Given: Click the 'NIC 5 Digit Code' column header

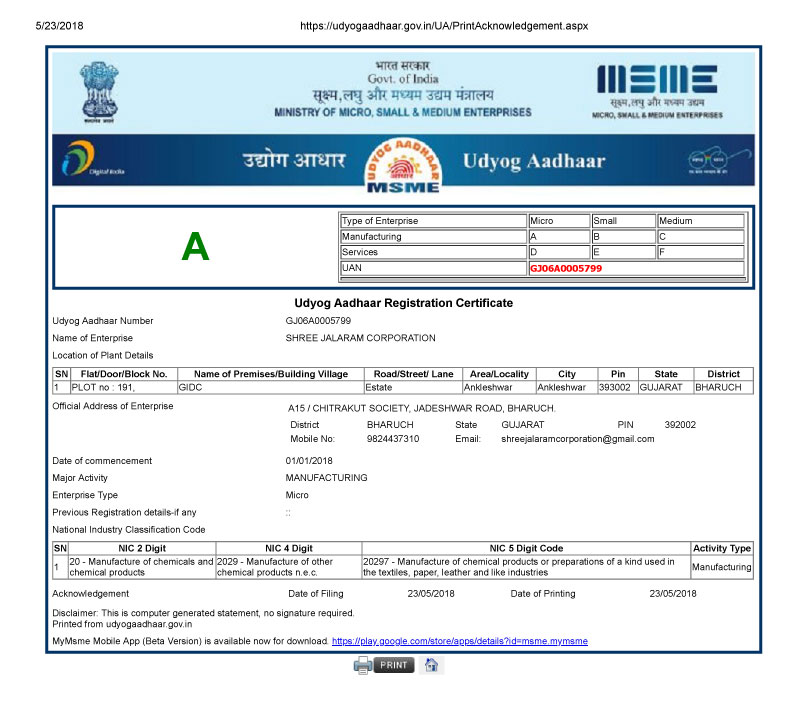Looking at the screenshot, I should click(x=526, y=548).
